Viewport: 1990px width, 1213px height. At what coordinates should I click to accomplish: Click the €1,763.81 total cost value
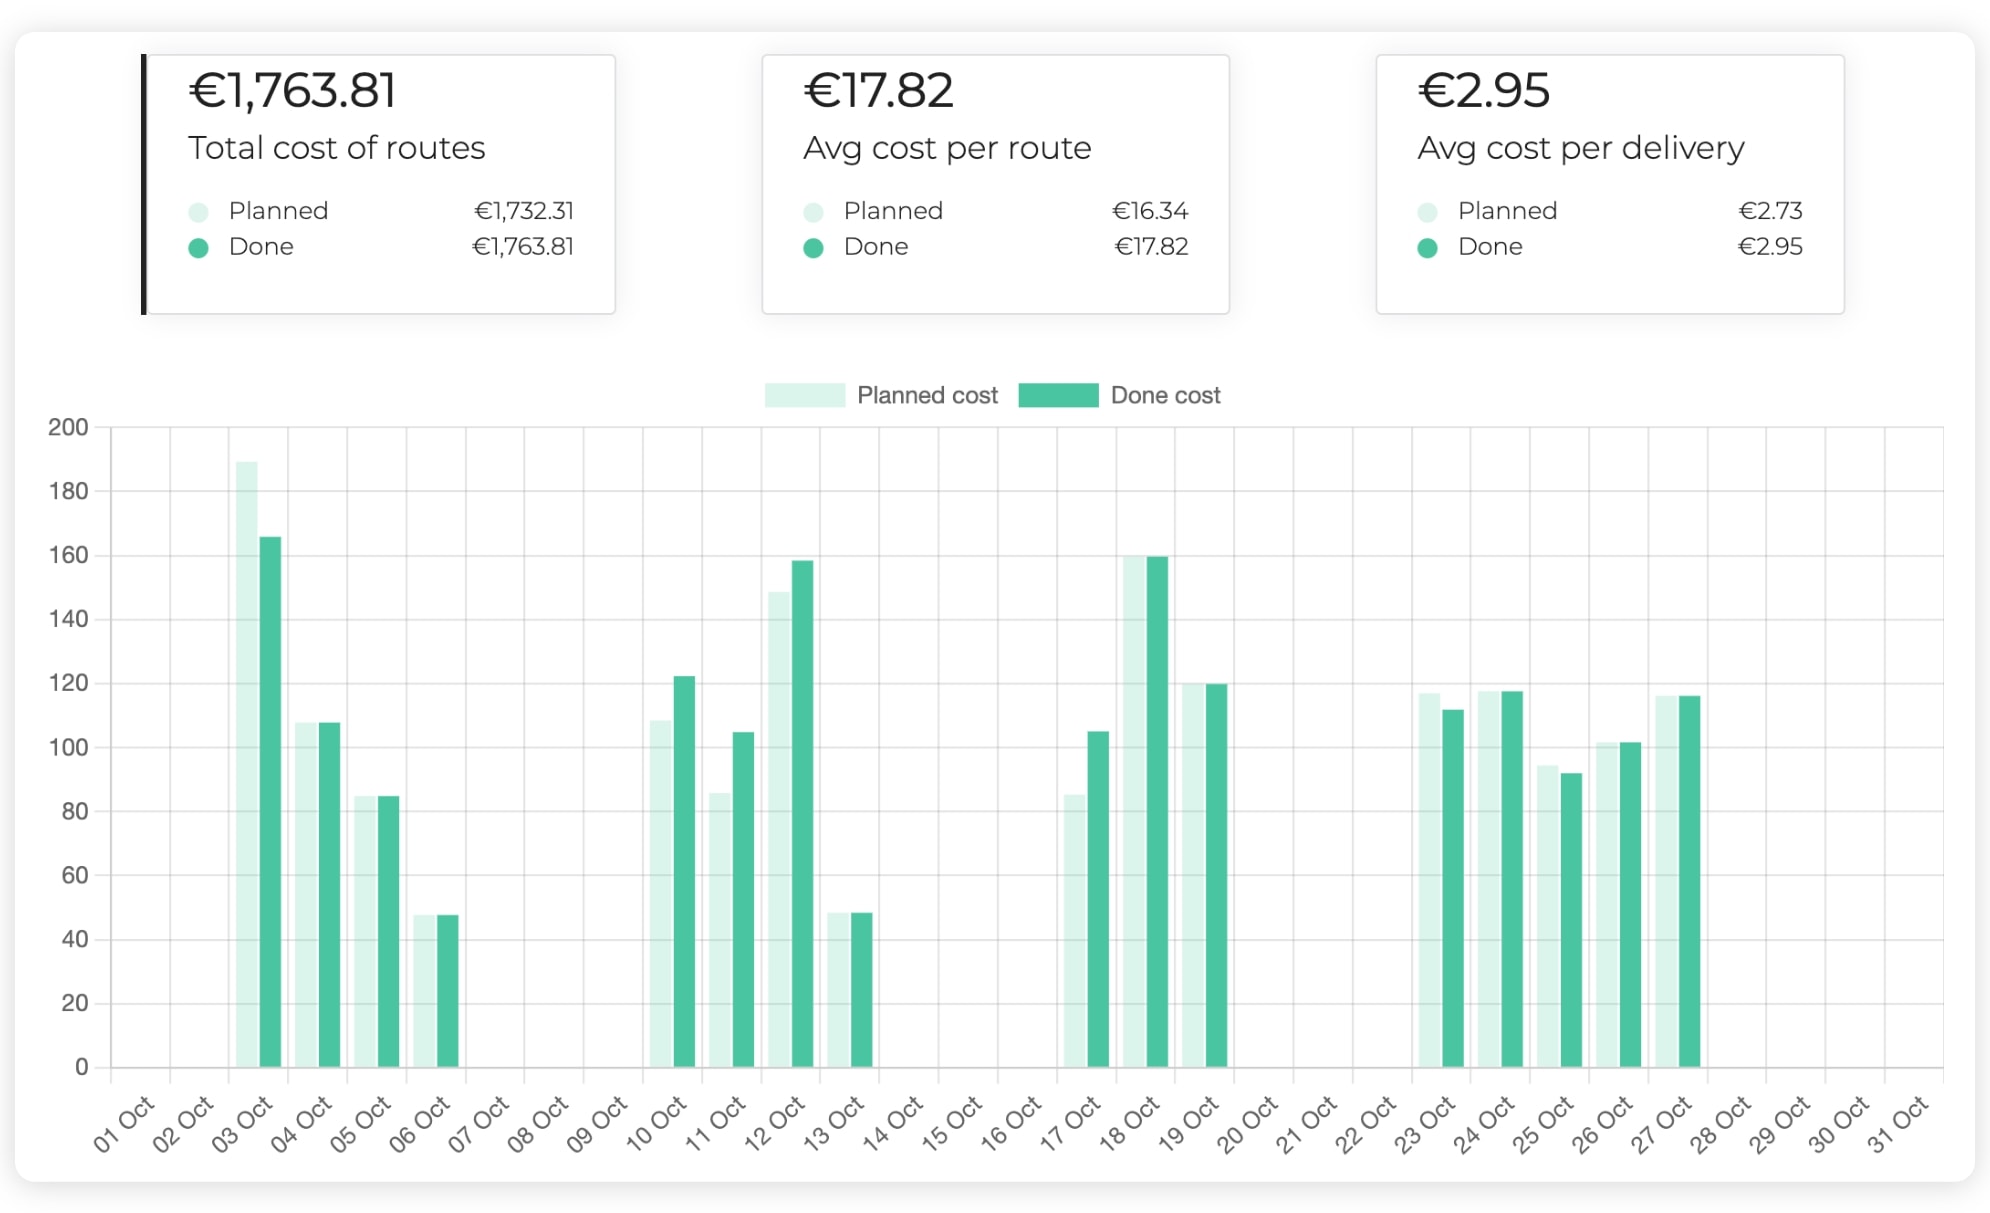(x=293, y=90)
